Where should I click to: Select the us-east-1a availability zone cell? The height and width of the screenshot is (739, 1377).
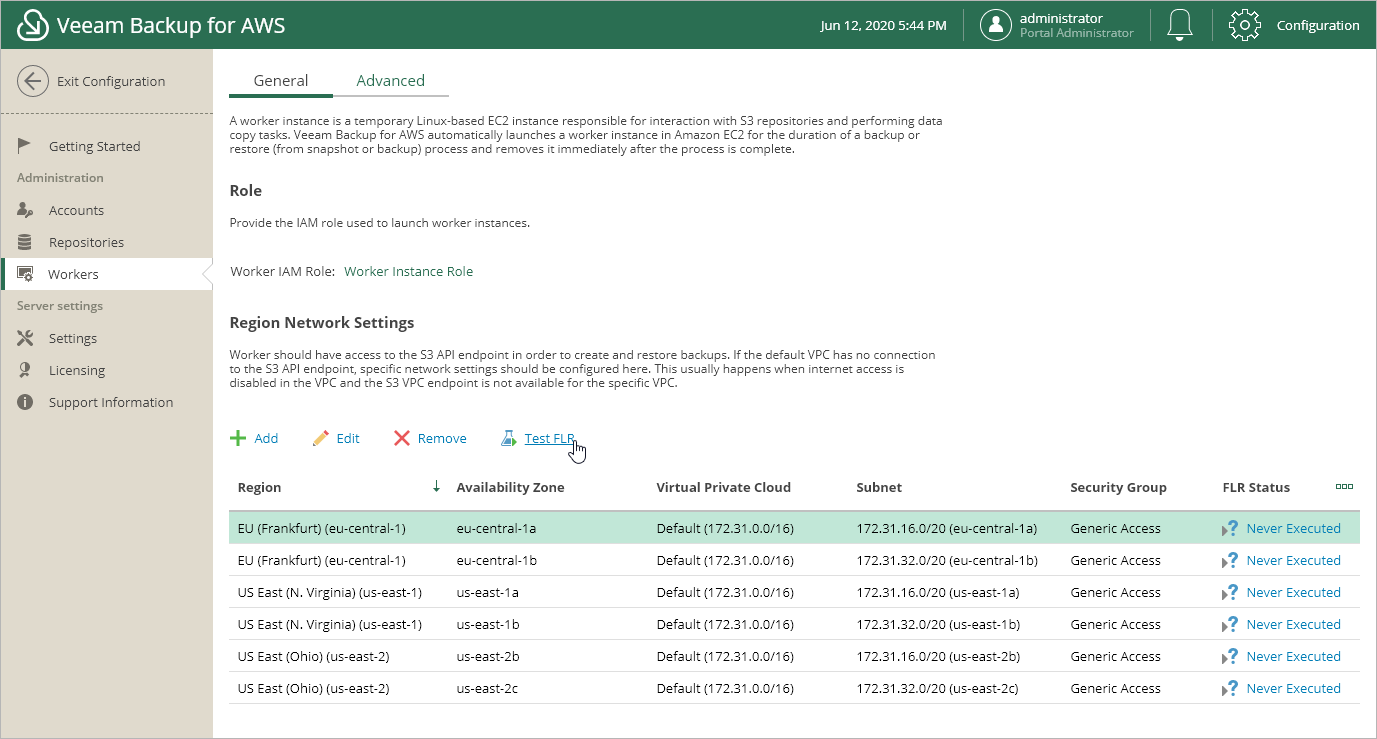(487, 592)
